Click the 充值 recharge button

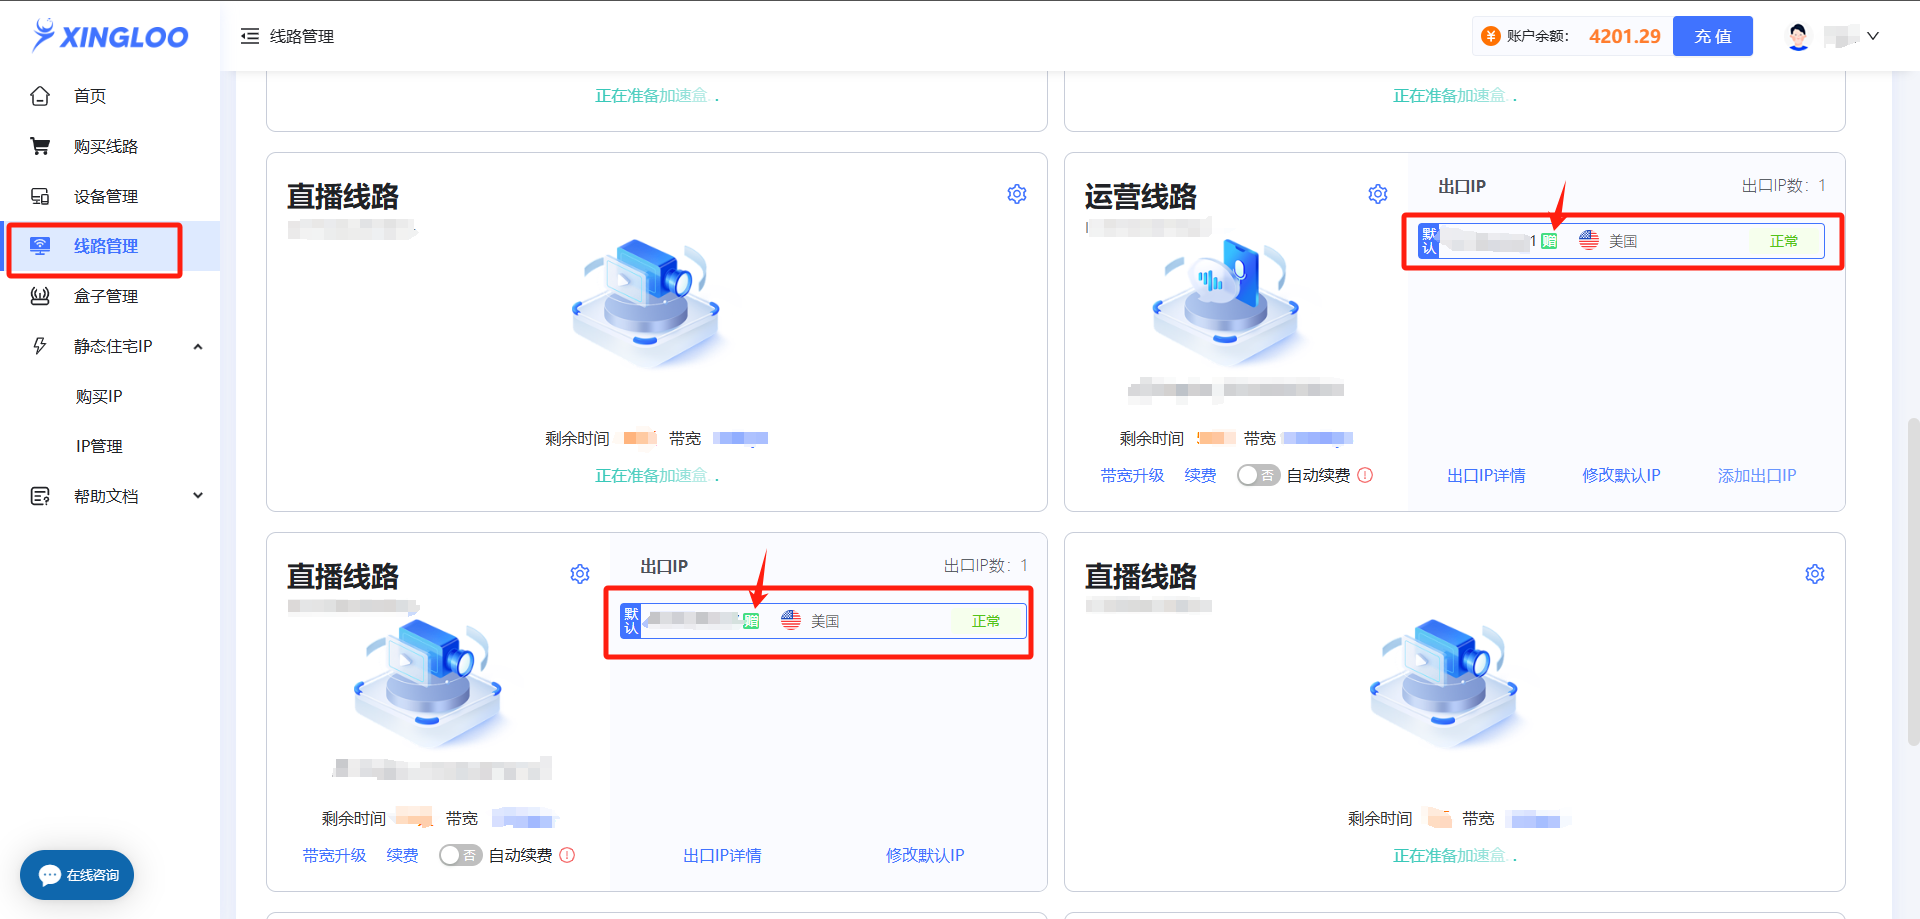1713,36
